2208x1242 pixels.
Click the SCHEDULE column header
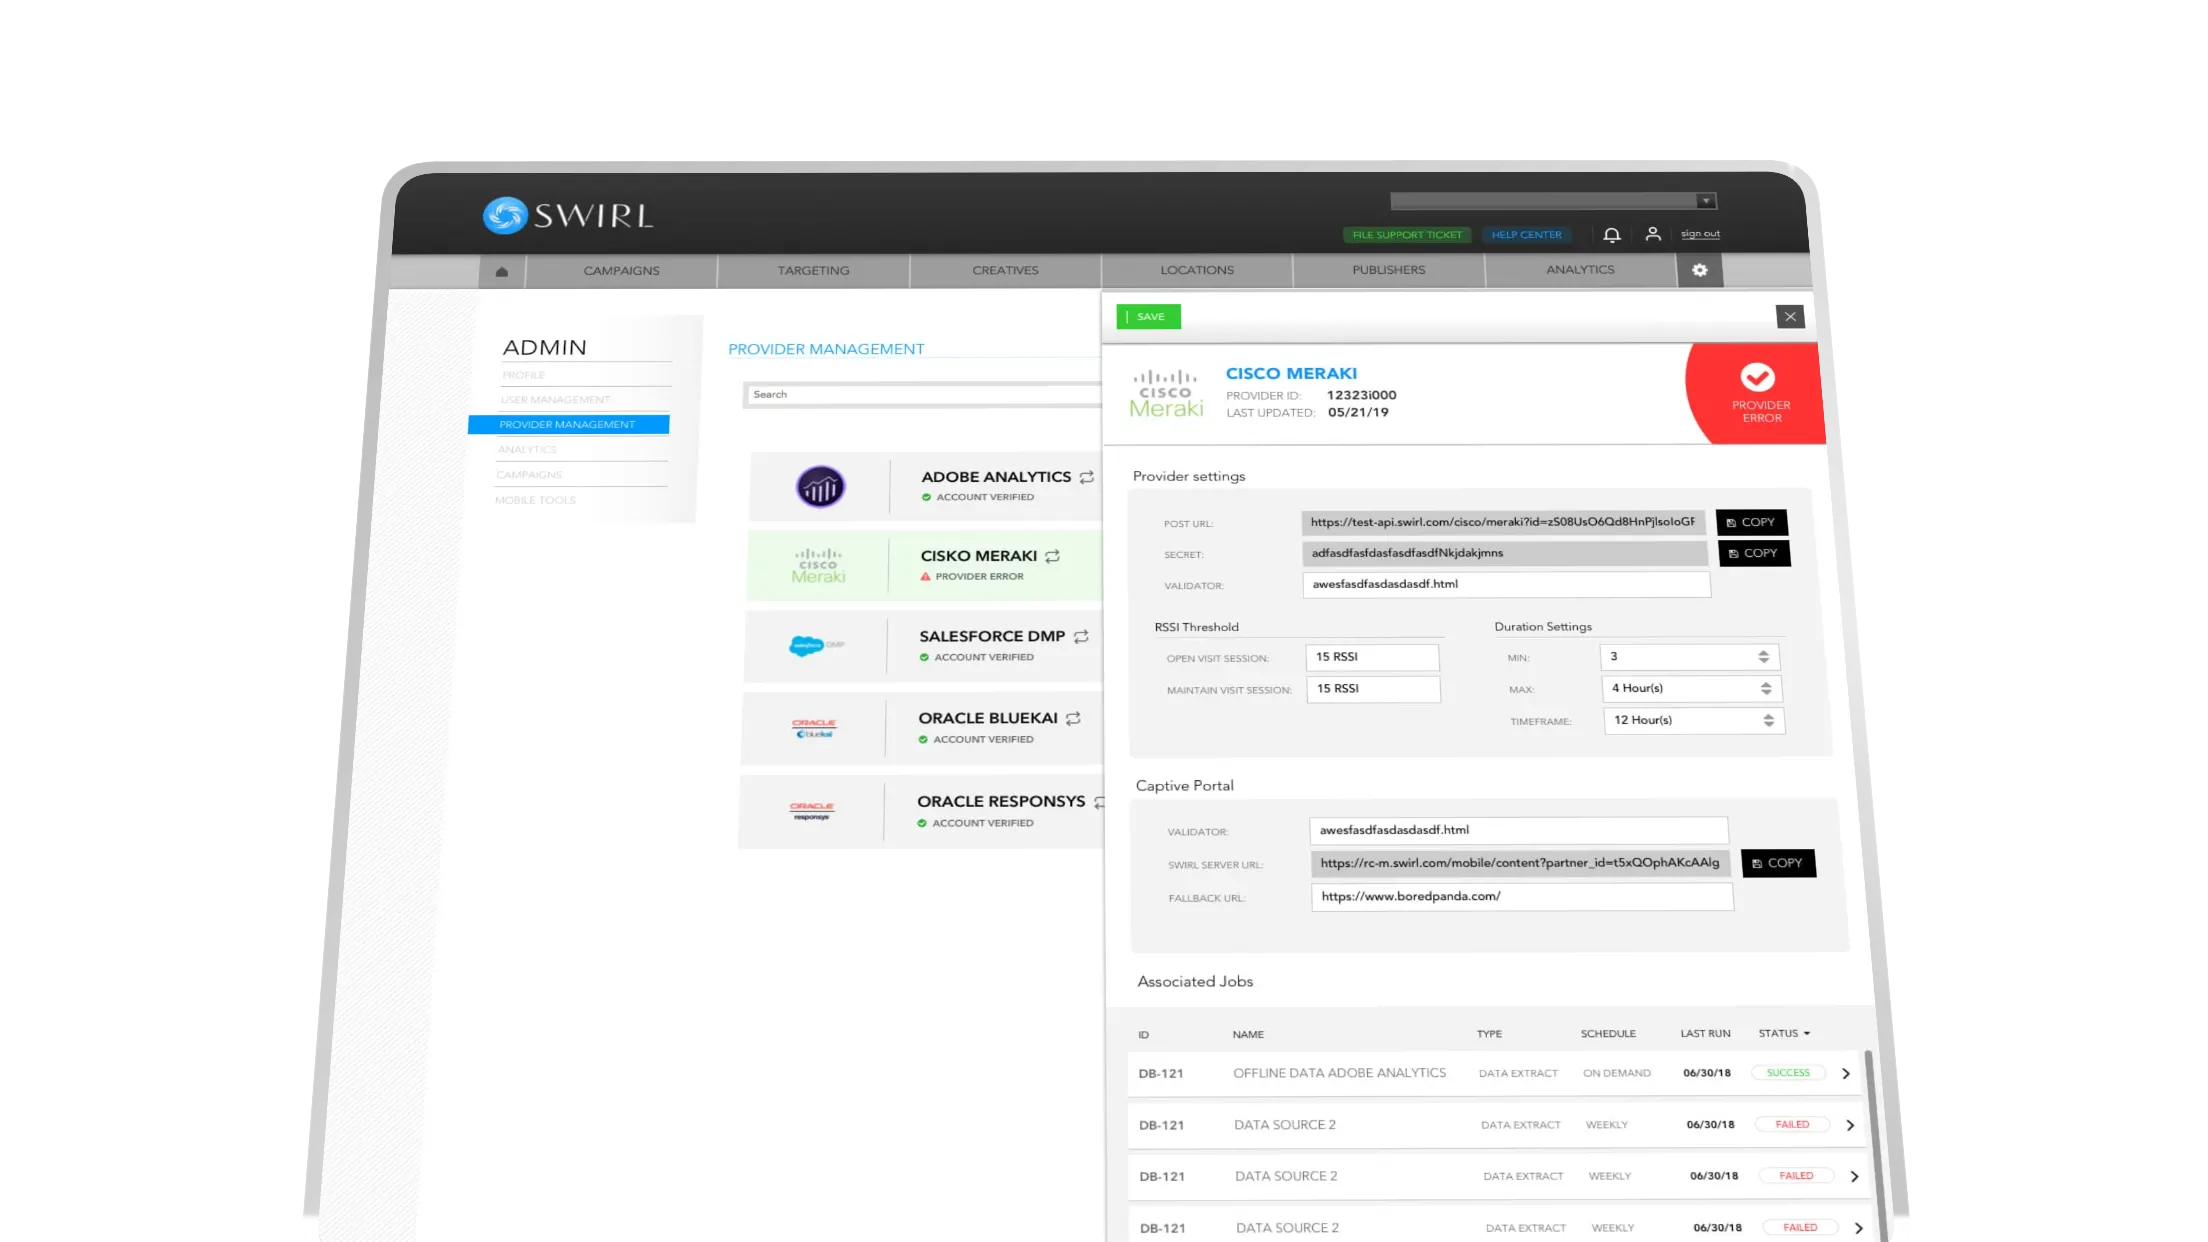point(1608,1034)
